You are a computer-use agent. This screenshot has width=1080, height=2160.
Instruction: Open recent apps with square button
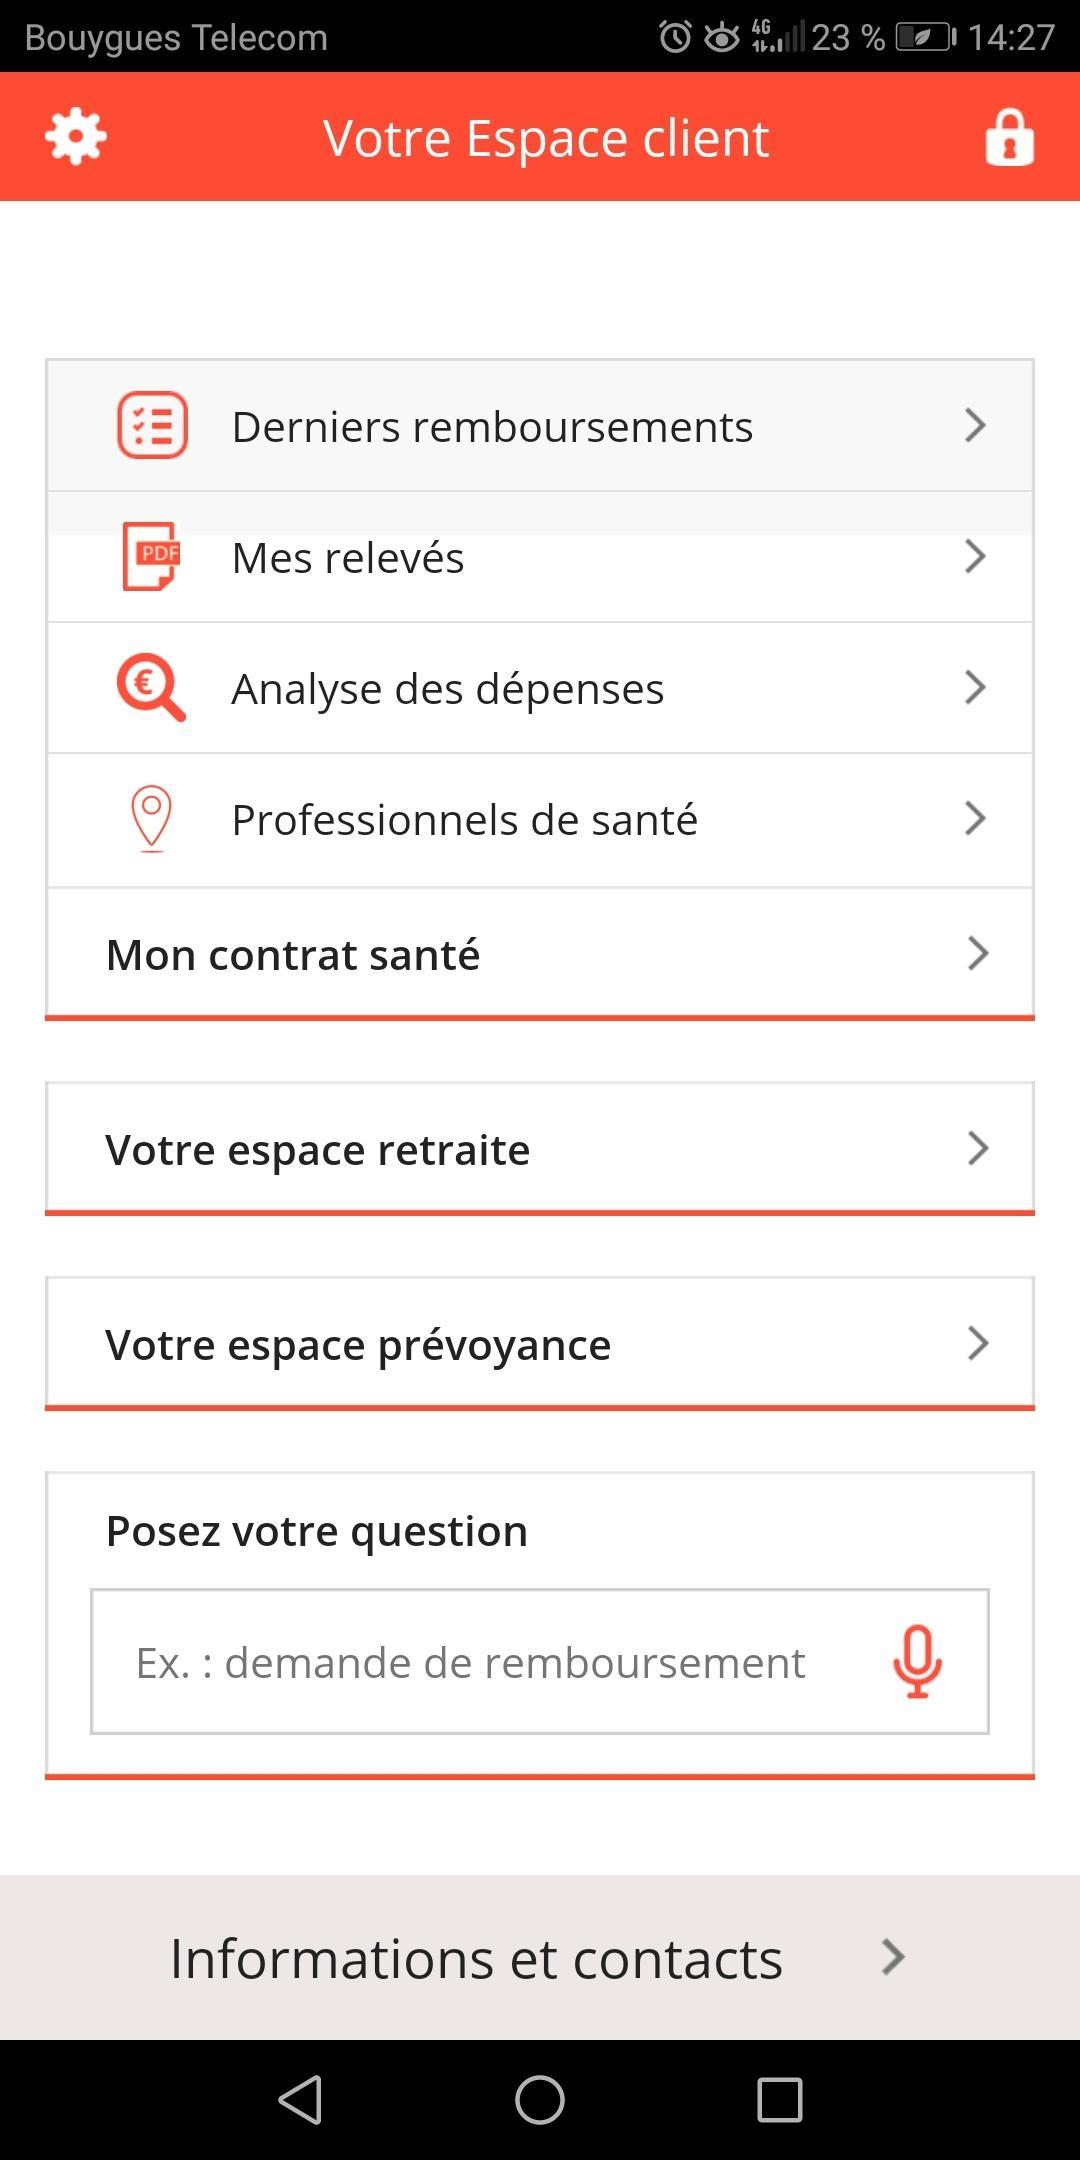779,2099
